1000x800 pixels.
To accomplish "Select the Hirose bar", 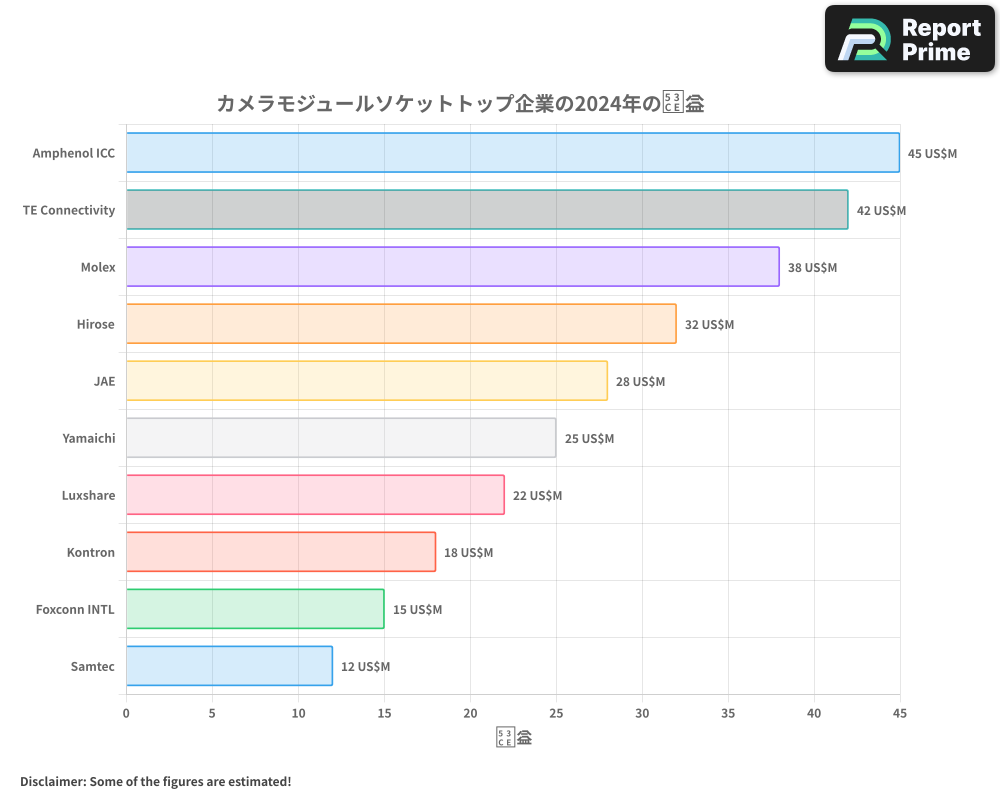I will (400, 324).
